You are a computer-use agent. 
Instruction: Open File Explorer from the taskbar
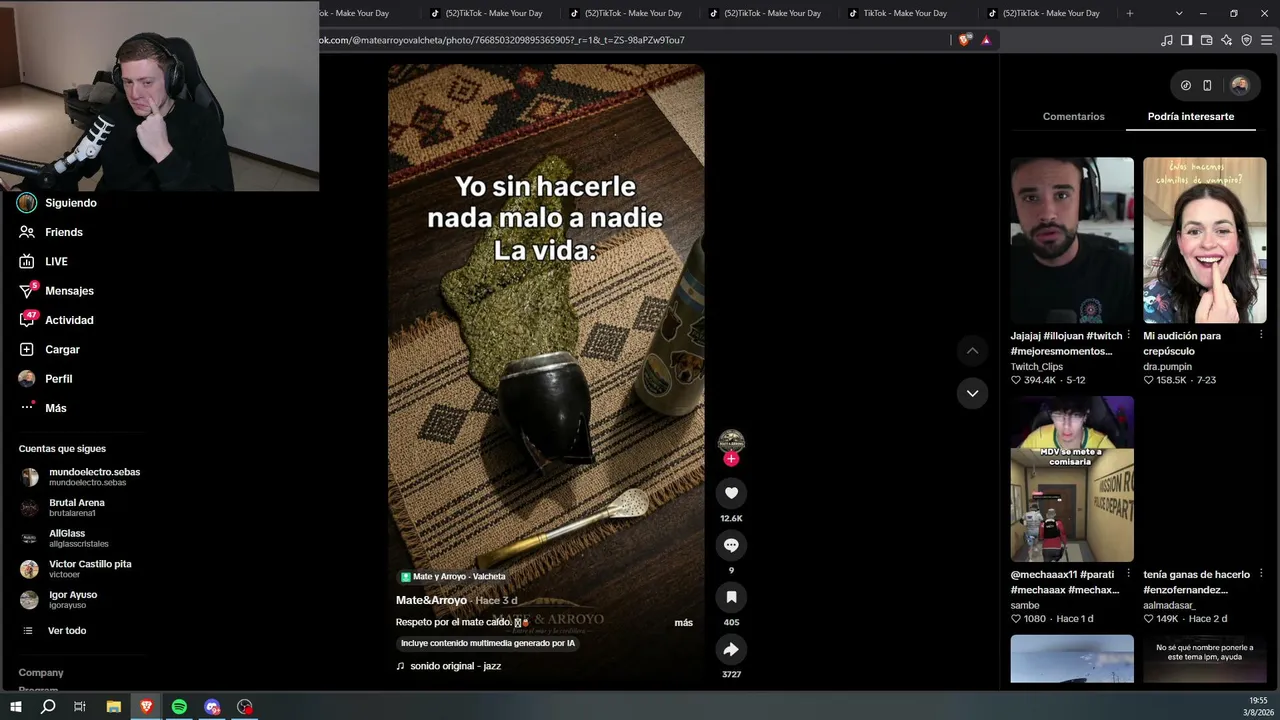point(114,707)
